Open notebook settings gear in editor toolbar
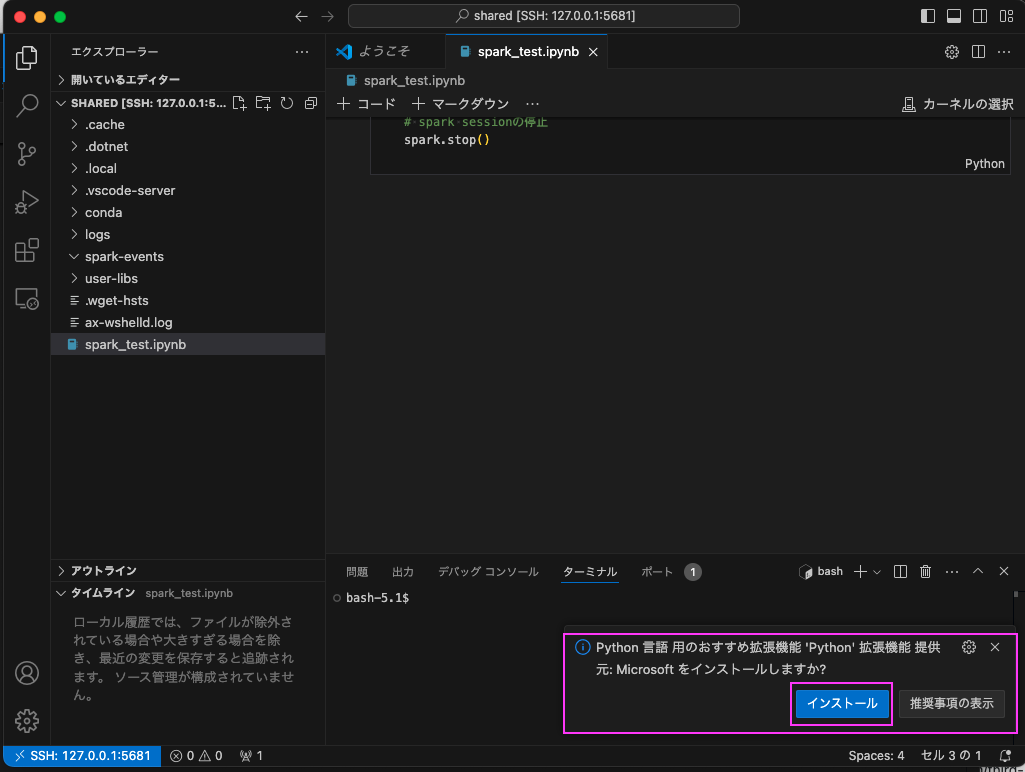This screenshot has height=772, width=1025. click(x=952, y=52)
